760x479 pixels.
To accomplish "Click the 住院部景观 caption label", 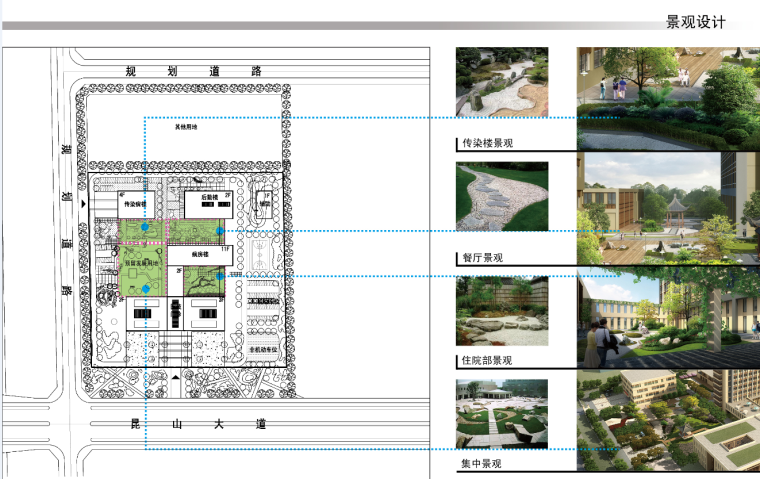I will (487, 361).
